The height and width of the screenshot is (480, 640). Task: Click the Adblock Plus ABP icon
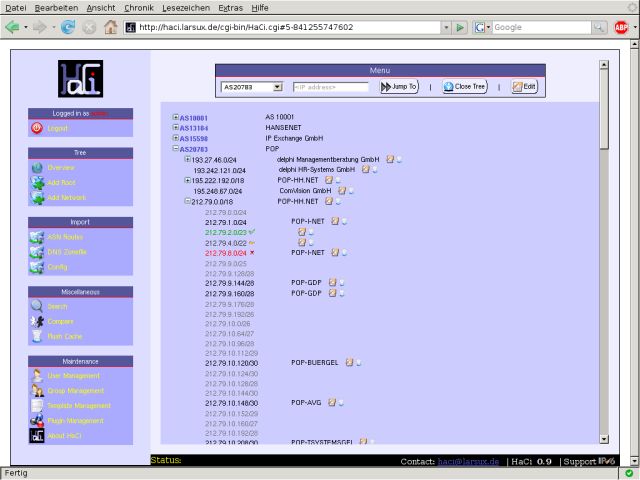(621, 27)
